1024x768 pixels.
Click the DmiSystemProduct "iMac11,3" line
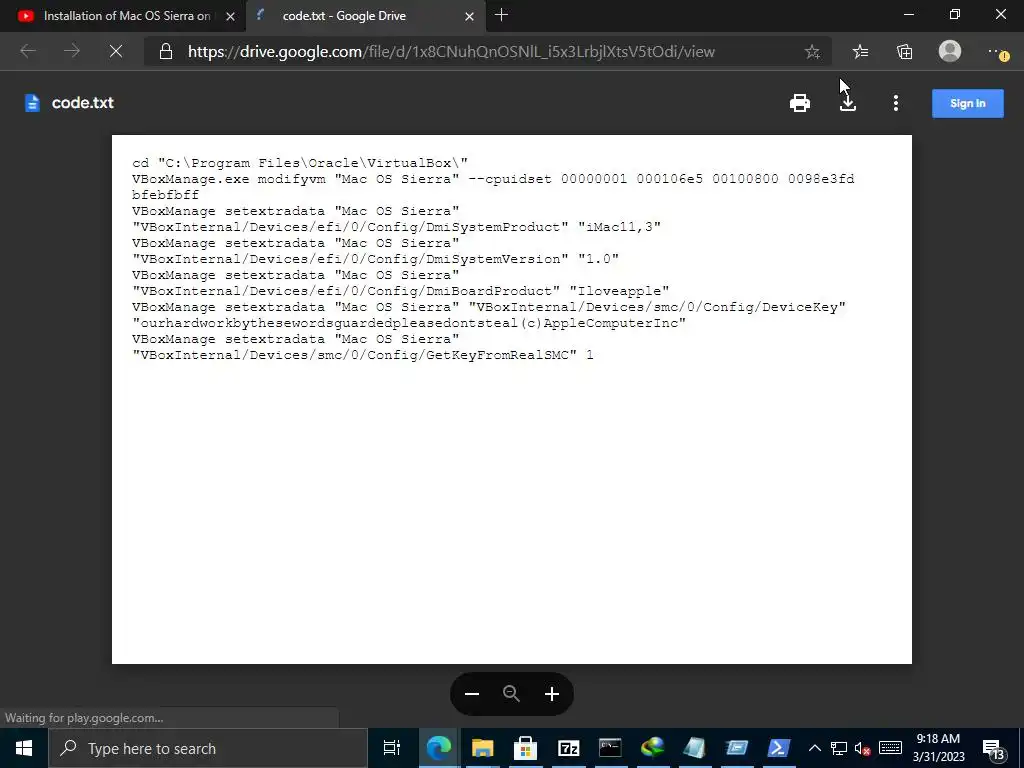click(x=396, y=227)
